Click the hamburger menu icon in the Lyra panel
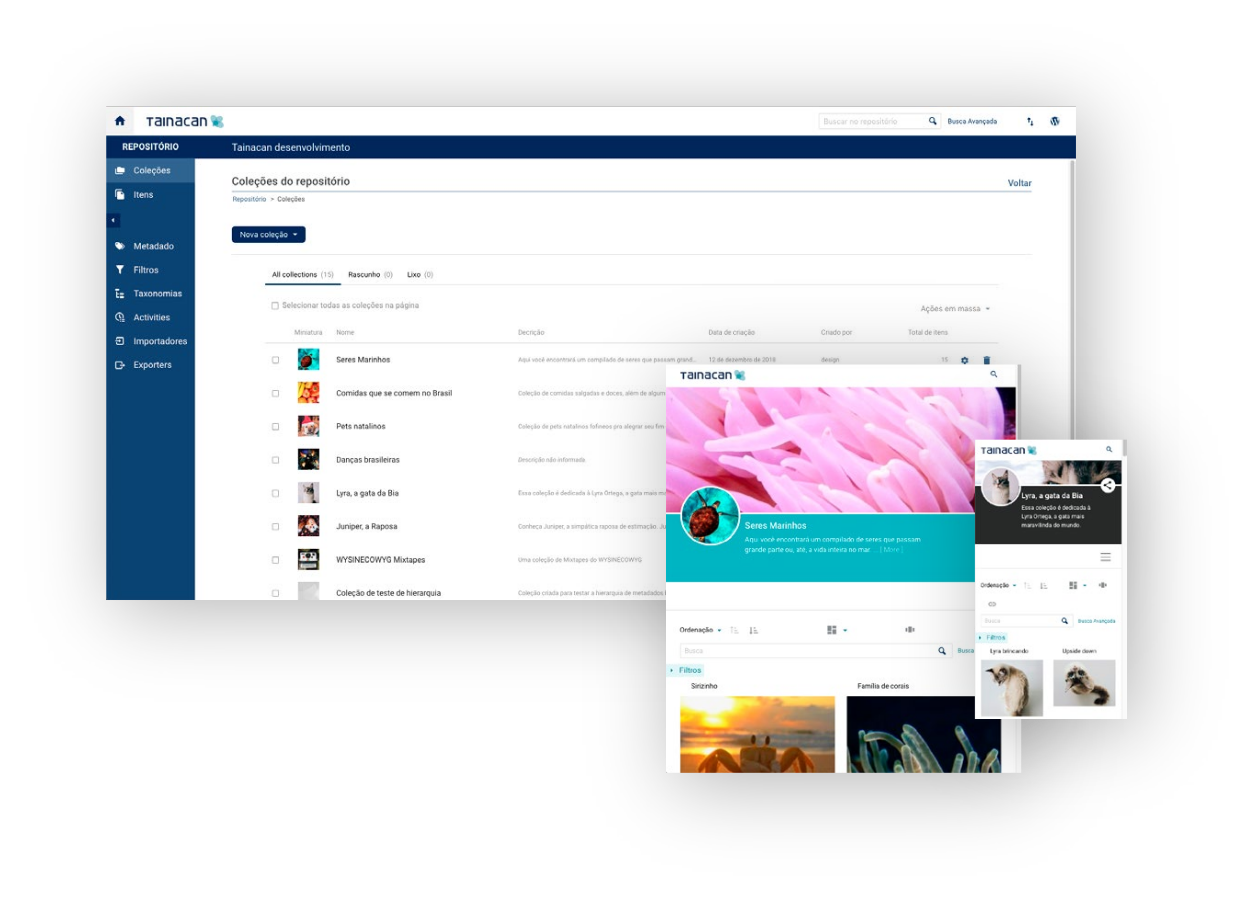The width and height of the screenshot is (1251, 898). (x=1105, y=557)
